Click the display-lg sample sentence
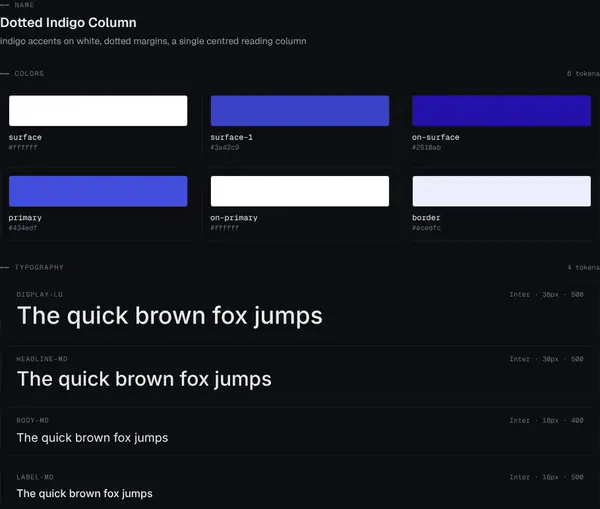This screenshot has height=509, width=600. pos(170,316)
